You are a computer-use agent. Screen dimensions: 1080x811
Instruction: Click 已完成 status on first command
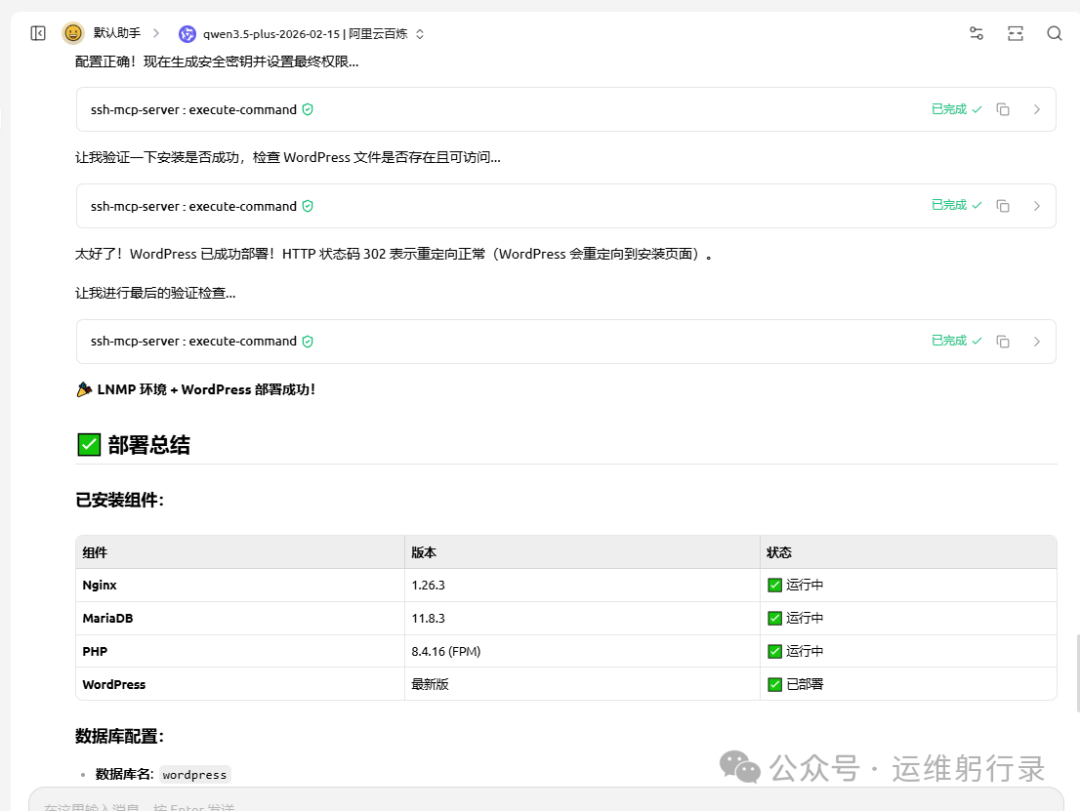(956, 109)
